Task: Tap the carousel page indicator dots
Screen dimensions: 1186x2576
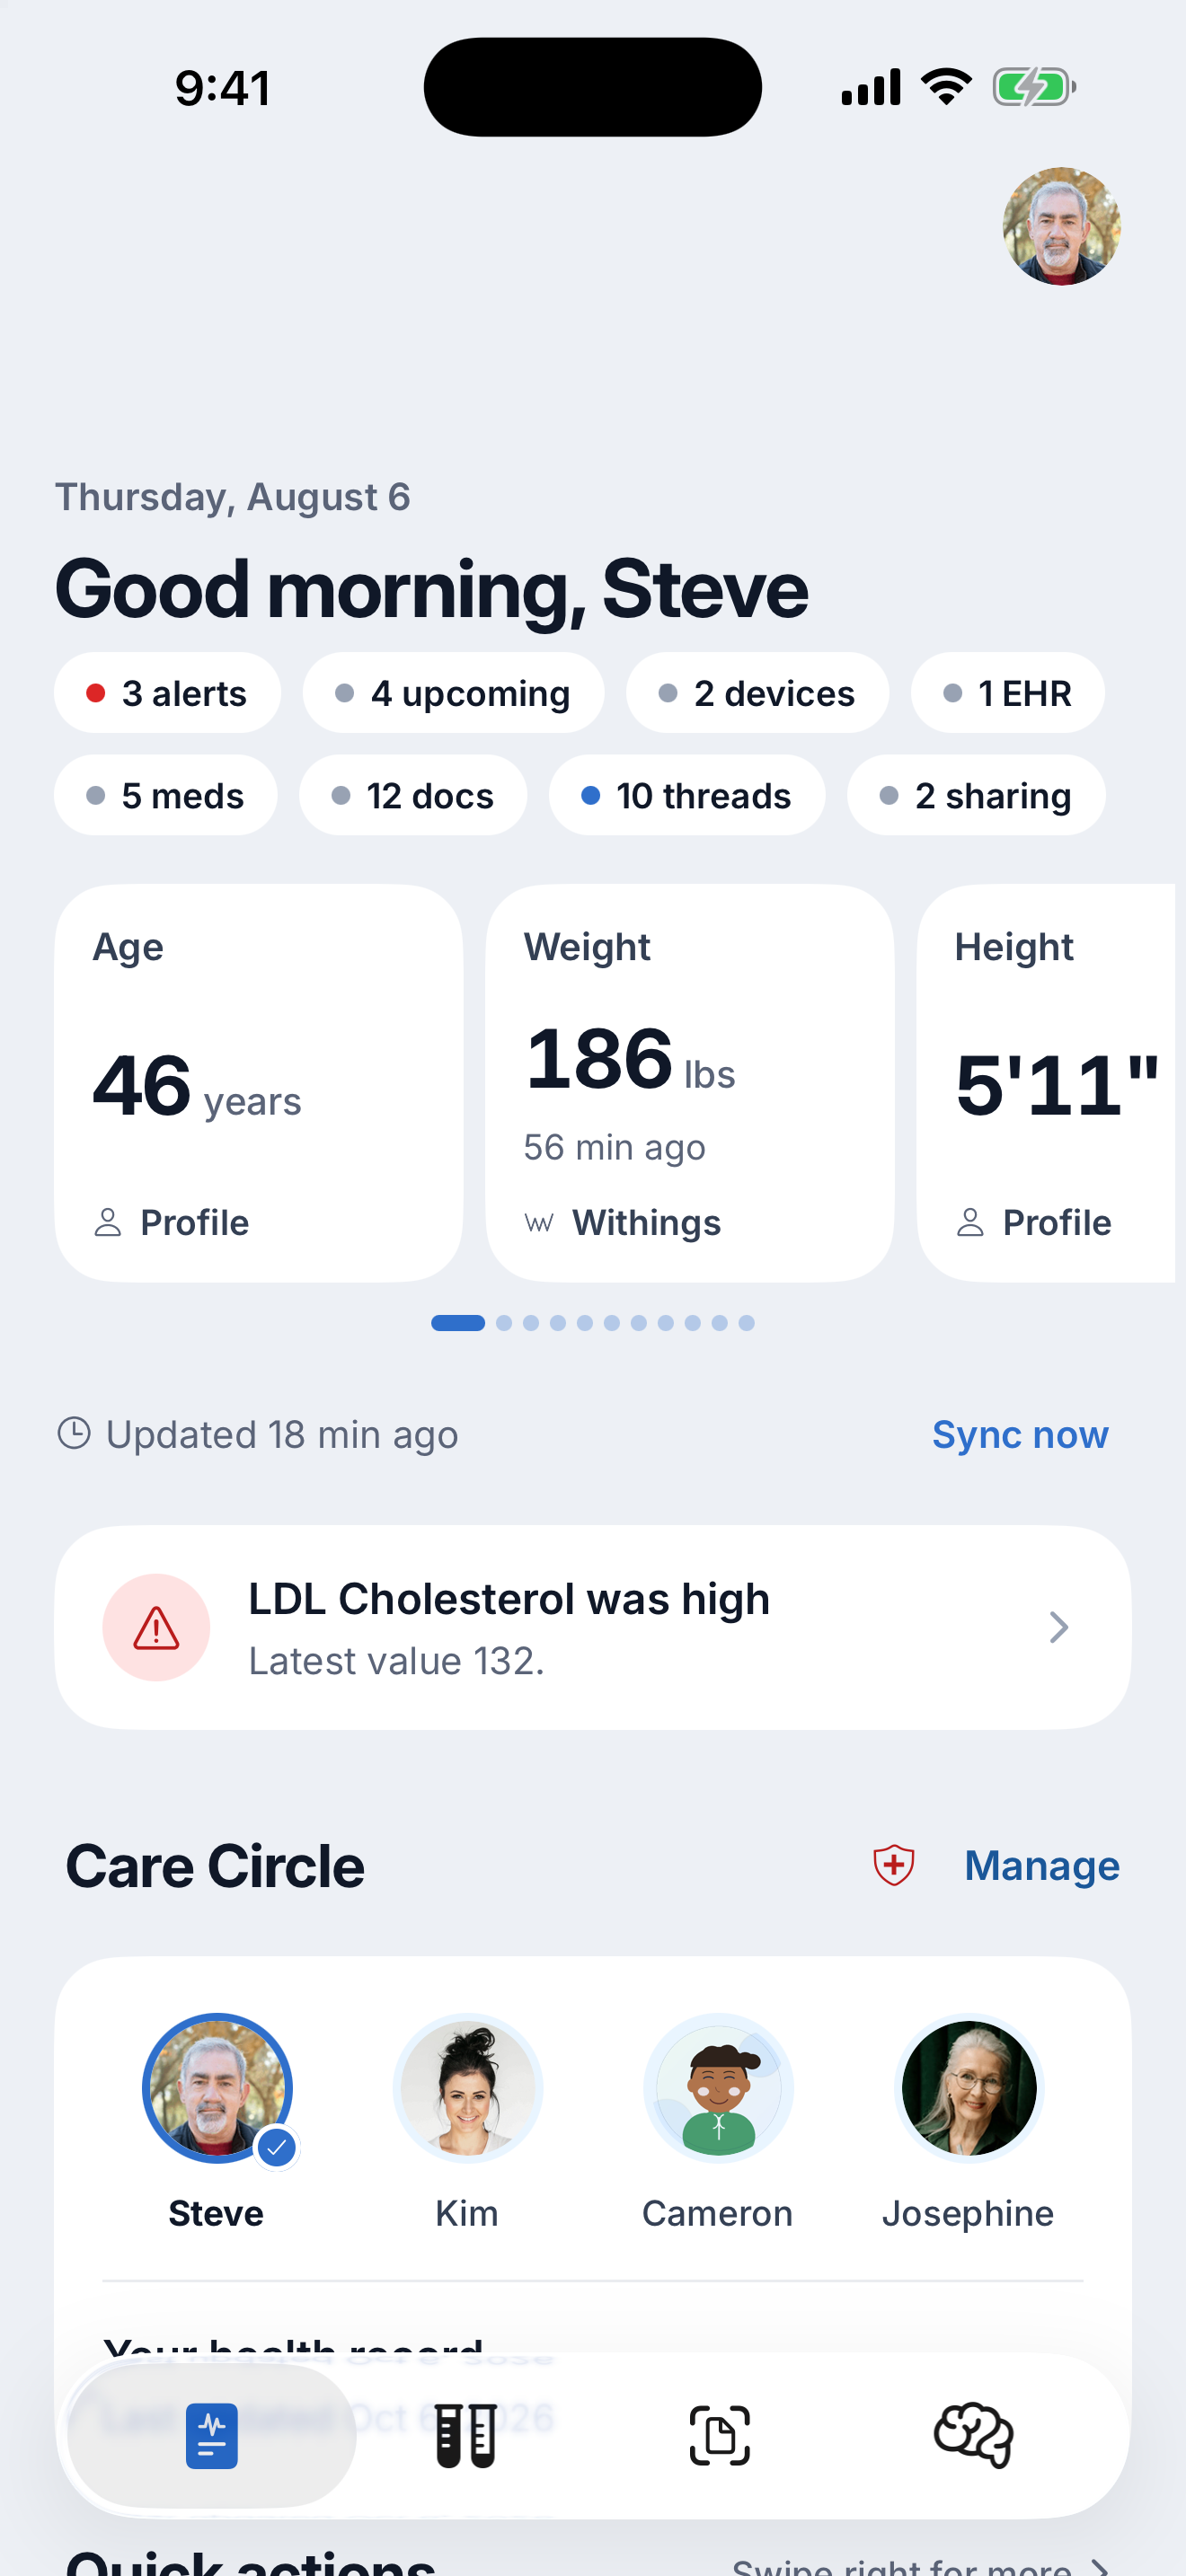Action: click(593, 1323)
